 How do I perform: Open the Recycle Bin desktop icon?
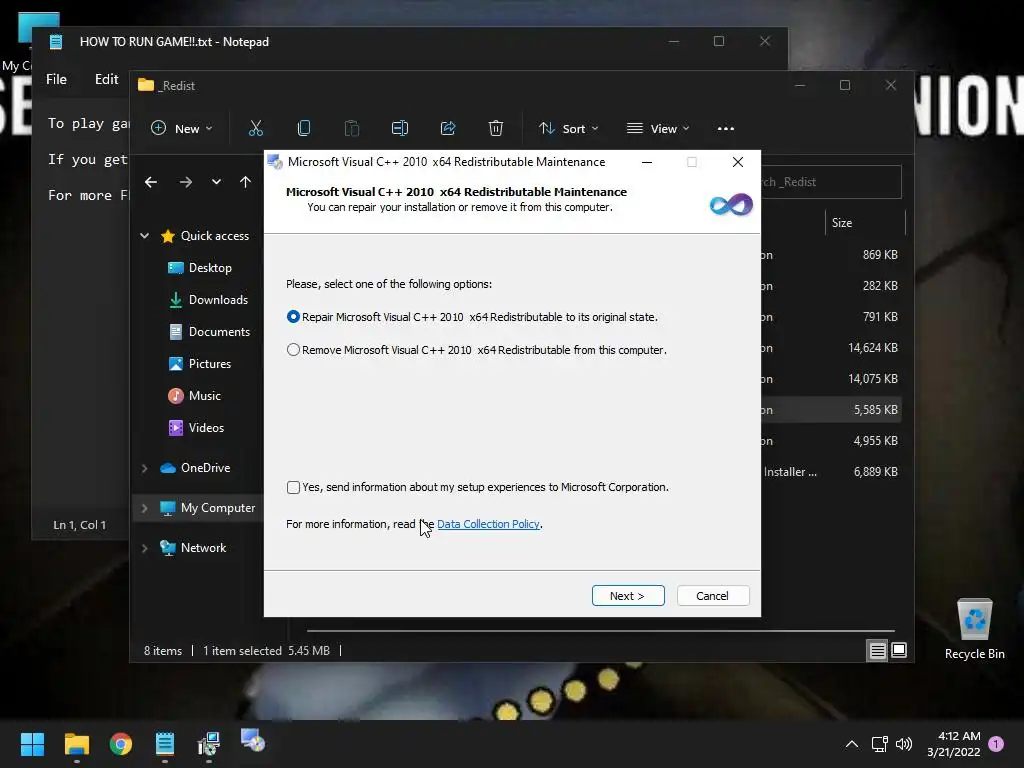pyautogui.click(x=974, y=628)
